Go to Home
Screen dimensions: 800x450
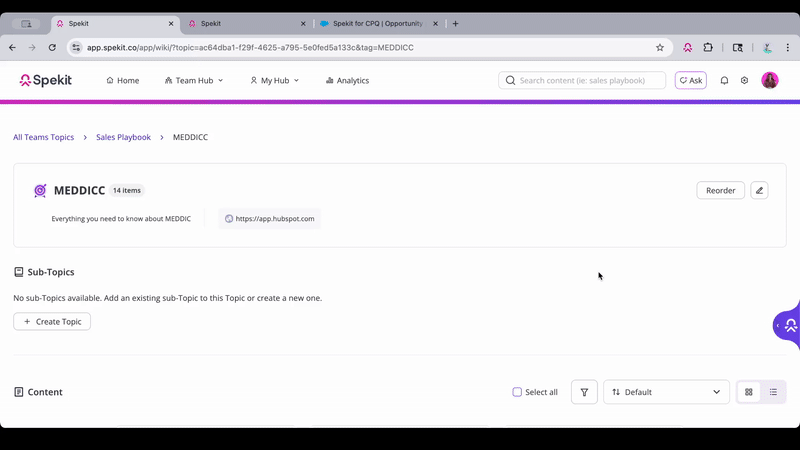[x=122, y=81]
